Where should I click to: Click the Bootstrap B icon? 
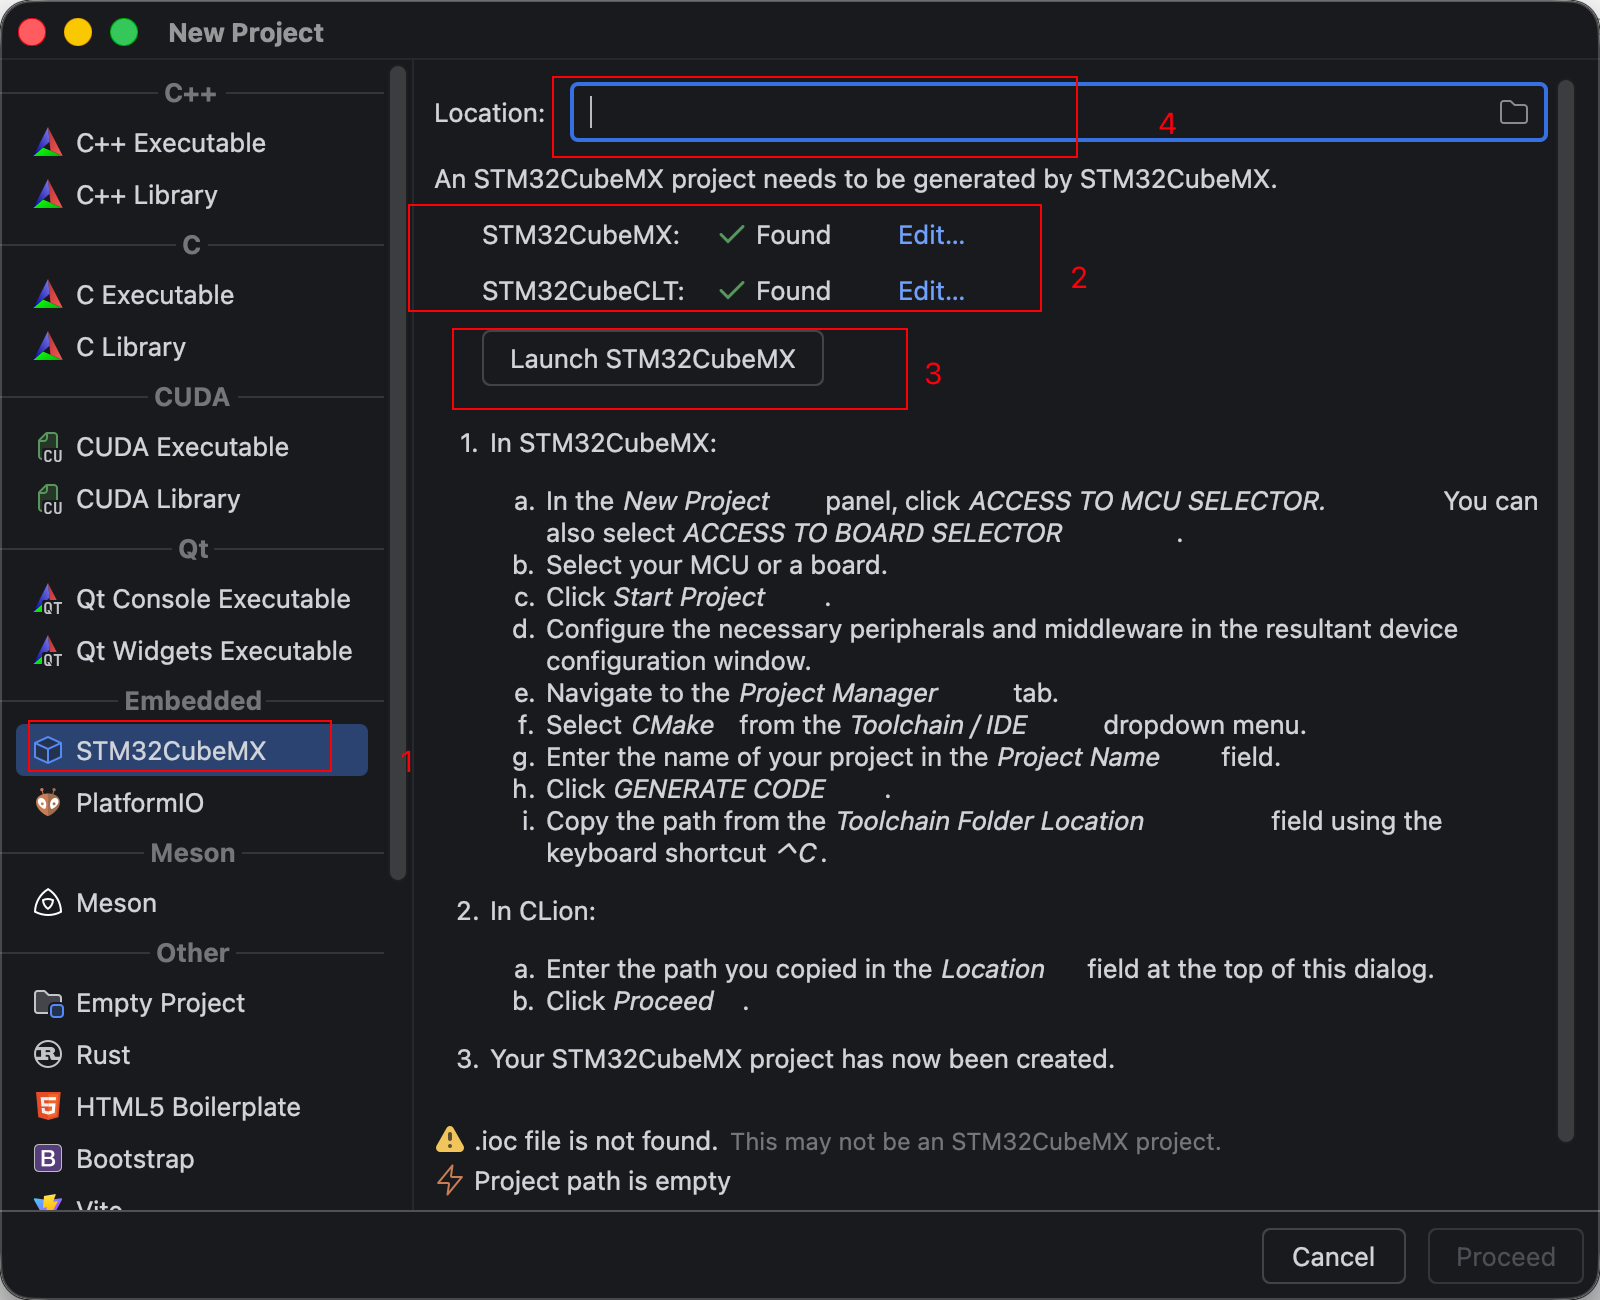coord(48,1159)
